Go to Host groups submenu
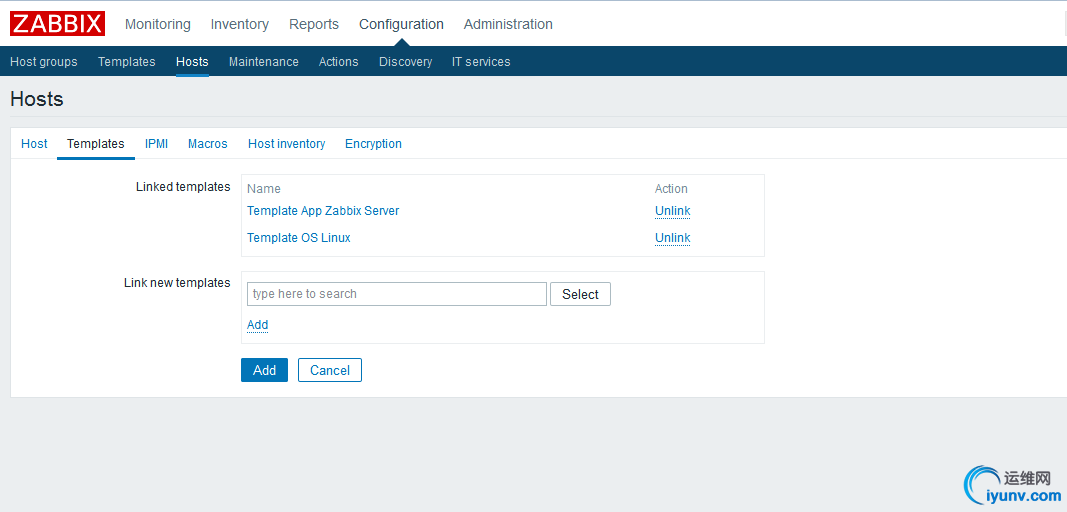The image size is (1067, 512). (44, 62)
